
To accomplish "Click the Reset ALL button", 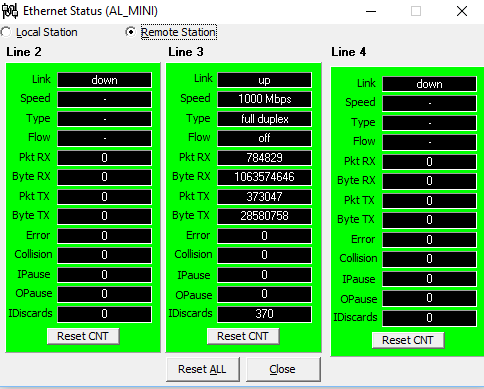I will pyautogui.click(x=203, y=369).
